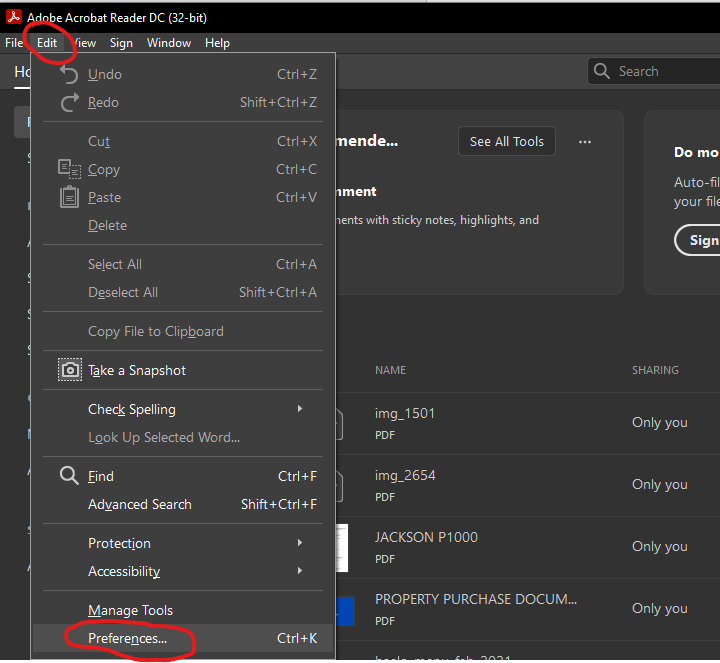Open the img_2654 file
Viewport: 720px width, 663px height.
tap(405, 475)
